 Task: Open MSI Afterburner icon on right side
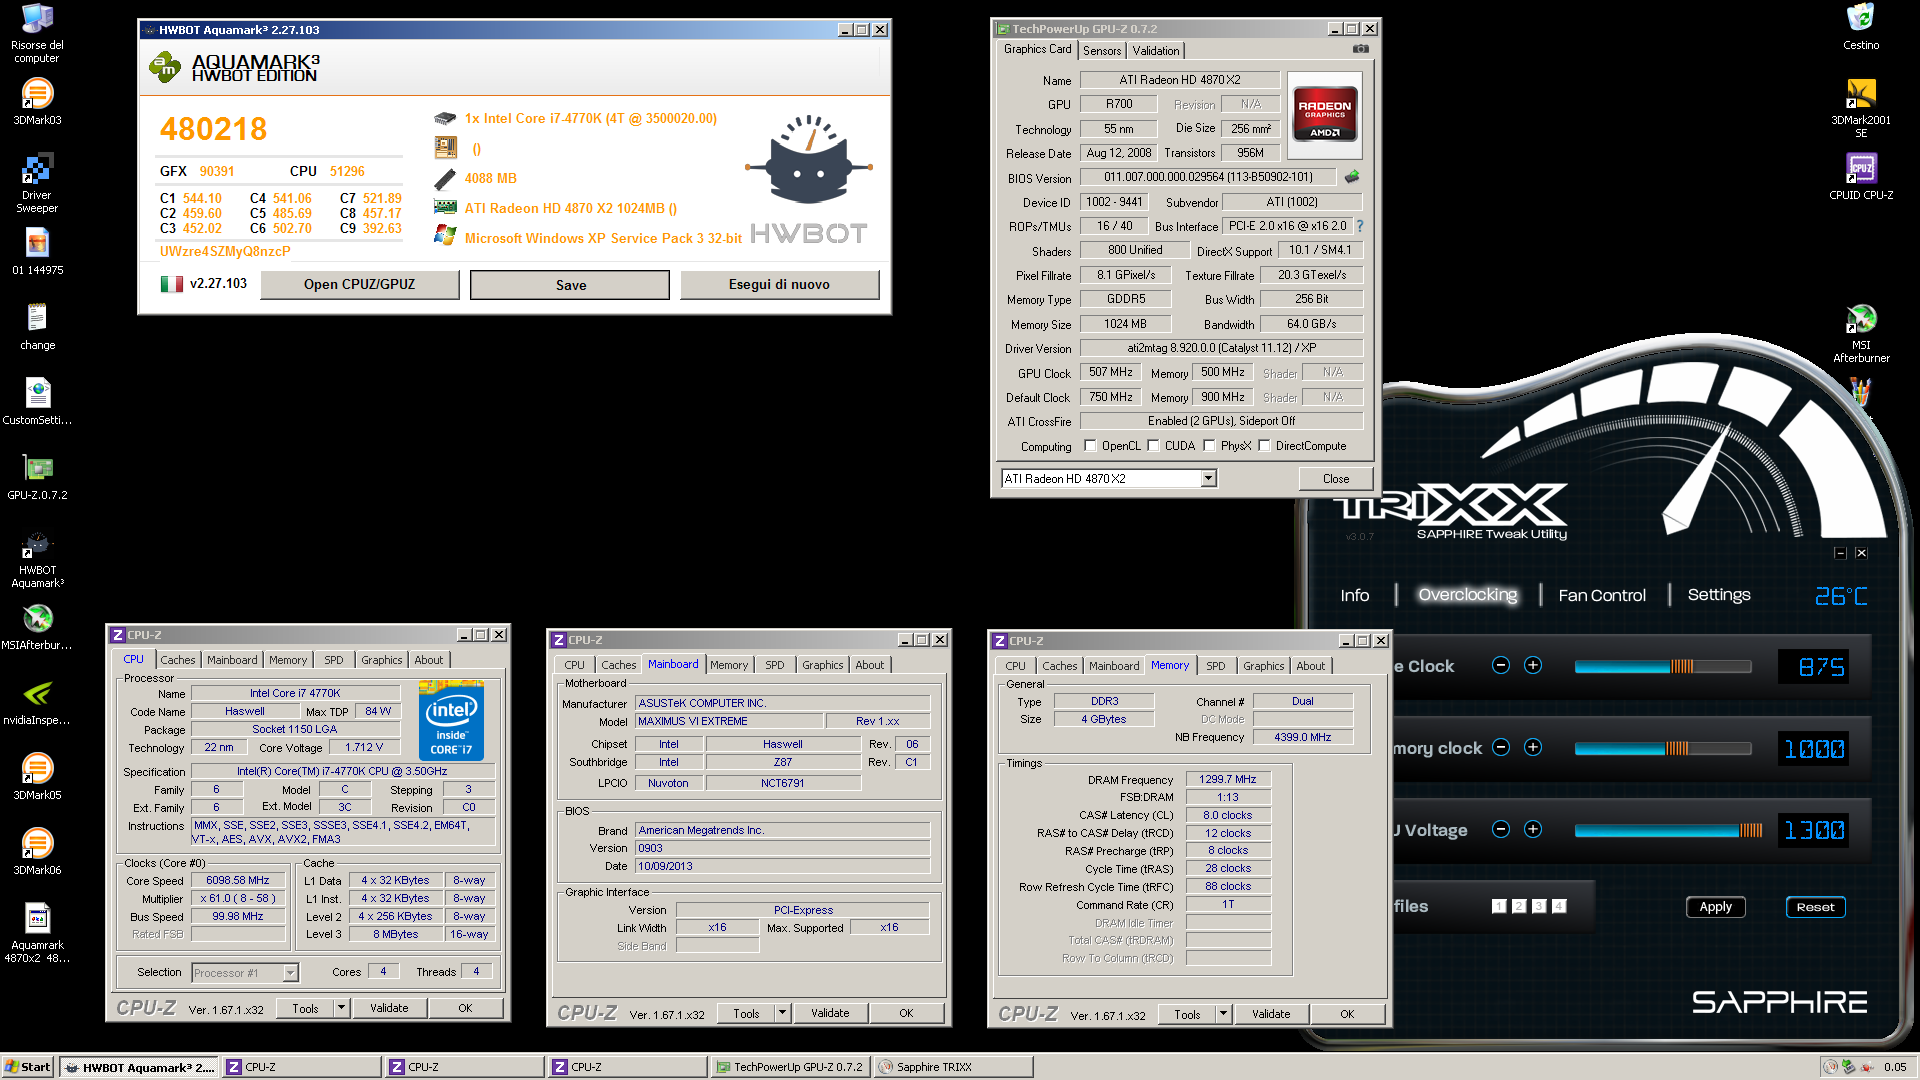click(x=1861, y=333)
